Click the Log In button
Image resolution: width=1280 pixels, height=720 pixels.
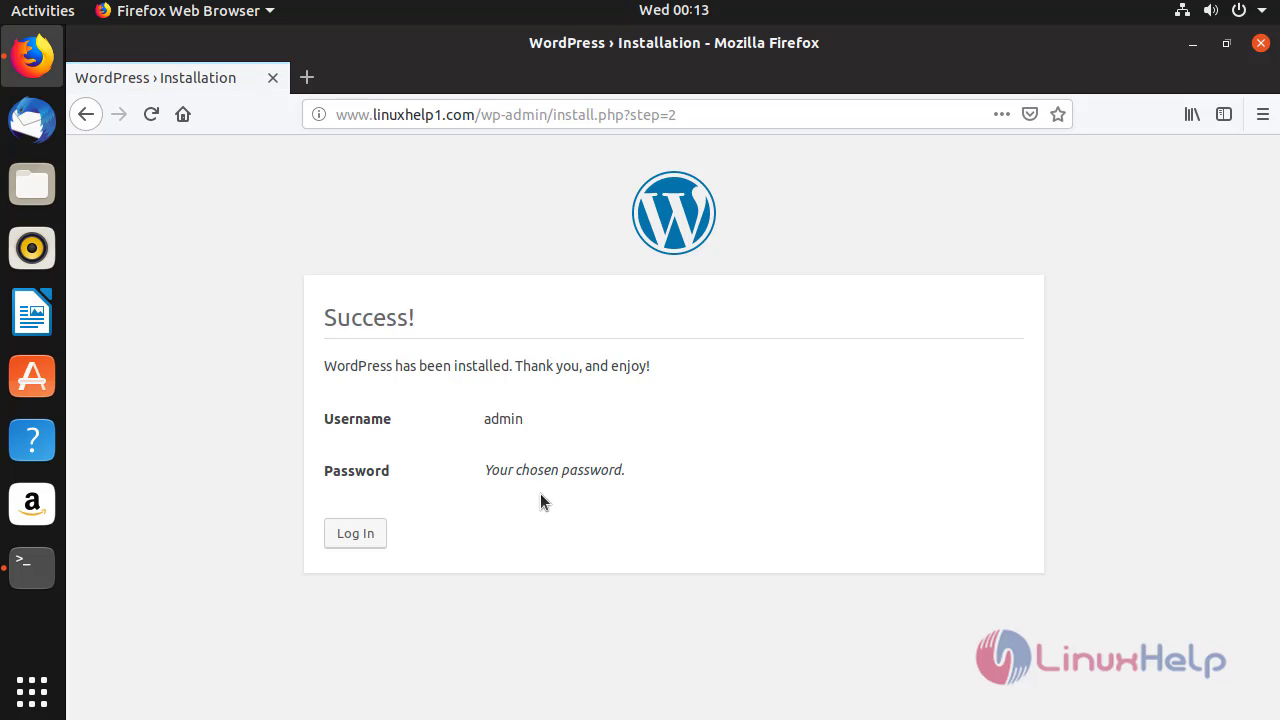coord(355,533)
